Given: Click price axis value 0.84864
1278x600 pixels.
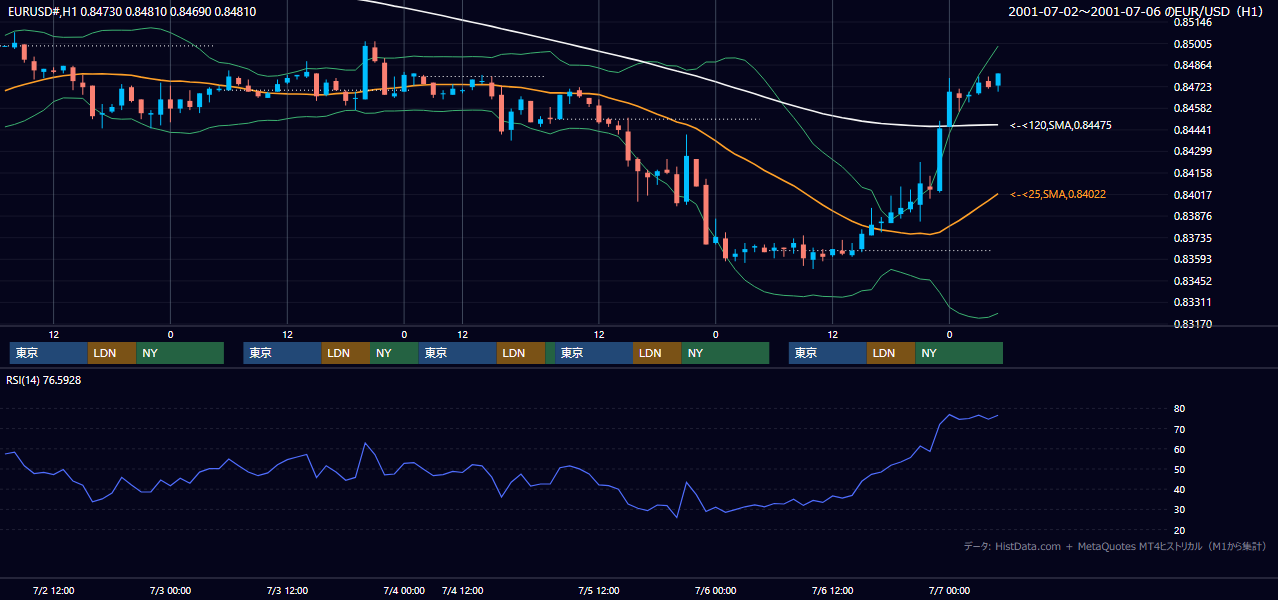Looking at the screenshot, I should click(x=1192, y=66).
